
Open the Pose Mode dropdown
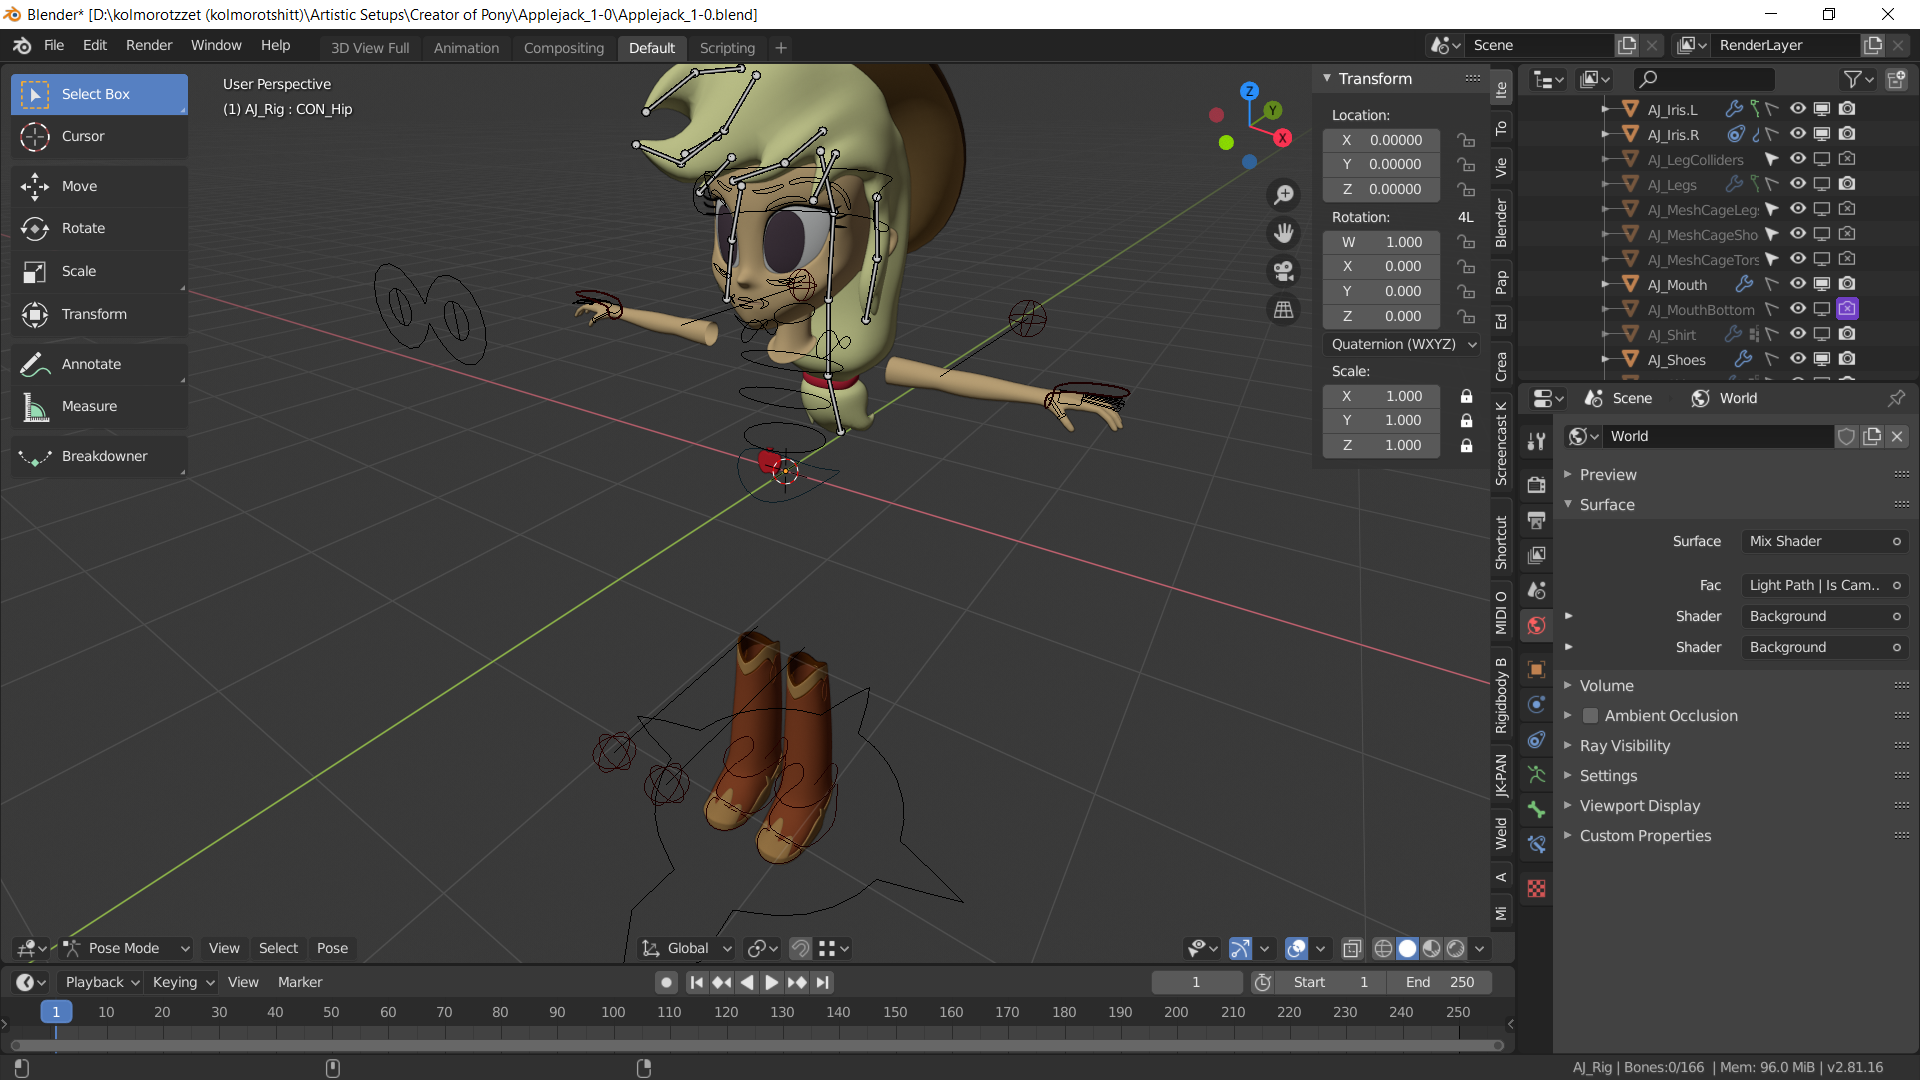pos(126,948)
